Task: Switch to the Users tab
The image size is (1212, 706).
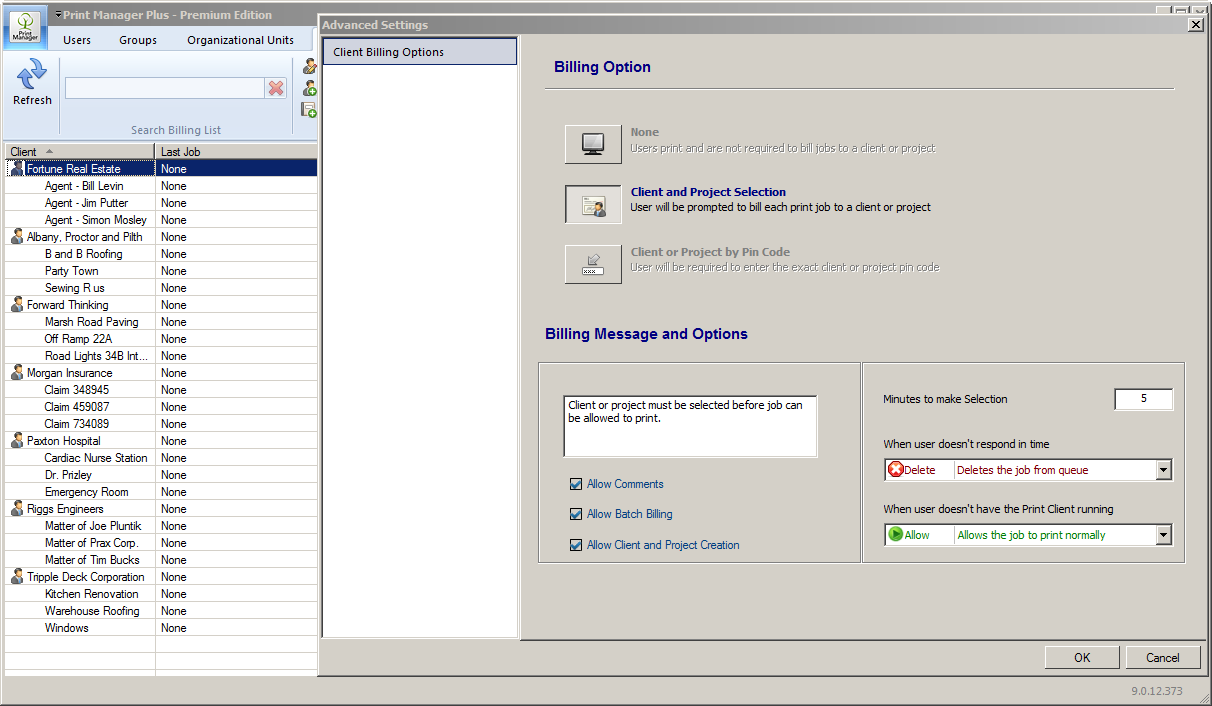Action: click(x=77, y=40)
